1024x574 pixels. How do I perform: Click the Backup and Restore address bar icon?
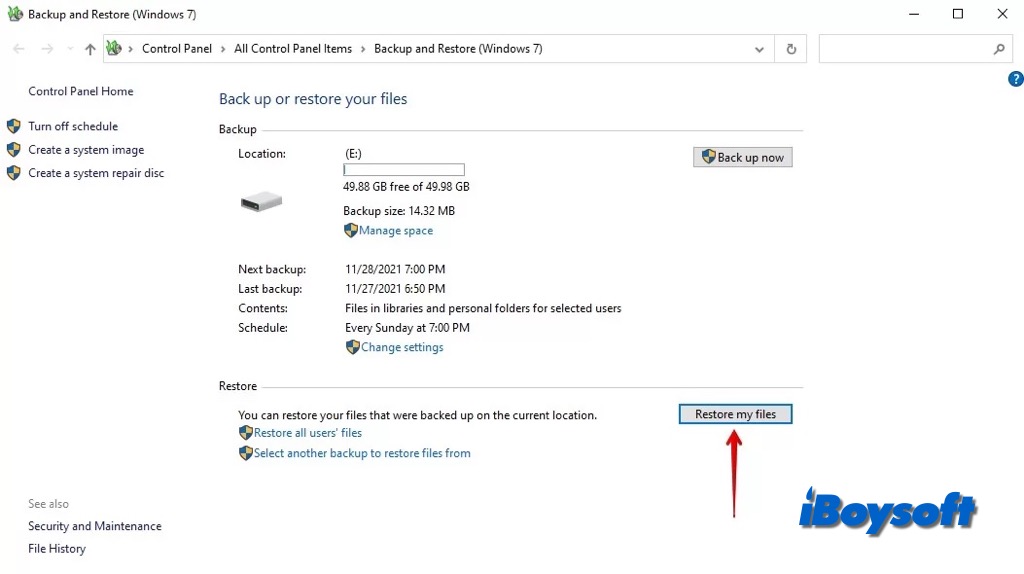pos(114,48)
